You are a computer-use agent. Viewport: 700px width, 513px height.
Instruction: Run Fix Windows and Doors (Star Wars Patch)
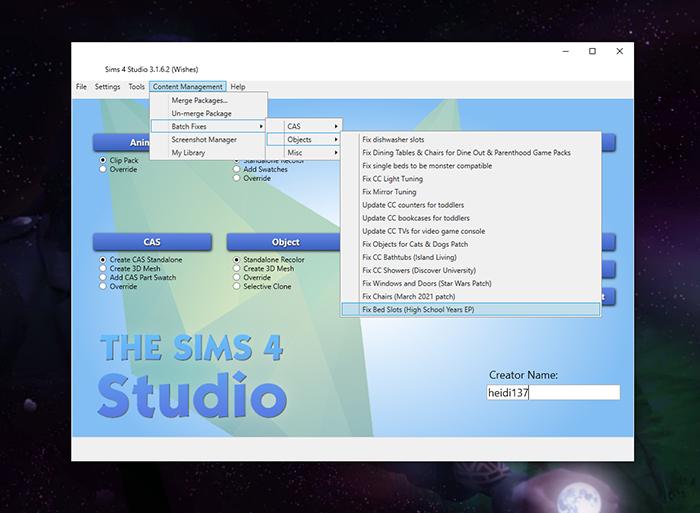point(471,283)
